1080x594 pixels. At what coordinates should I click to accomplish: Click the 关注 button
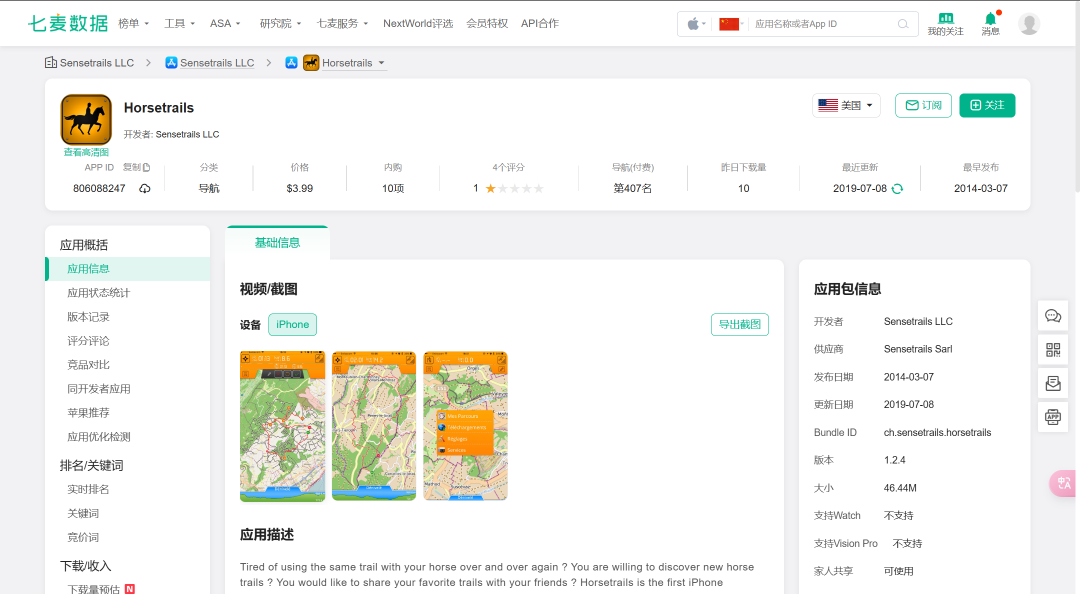pos(987,105)
